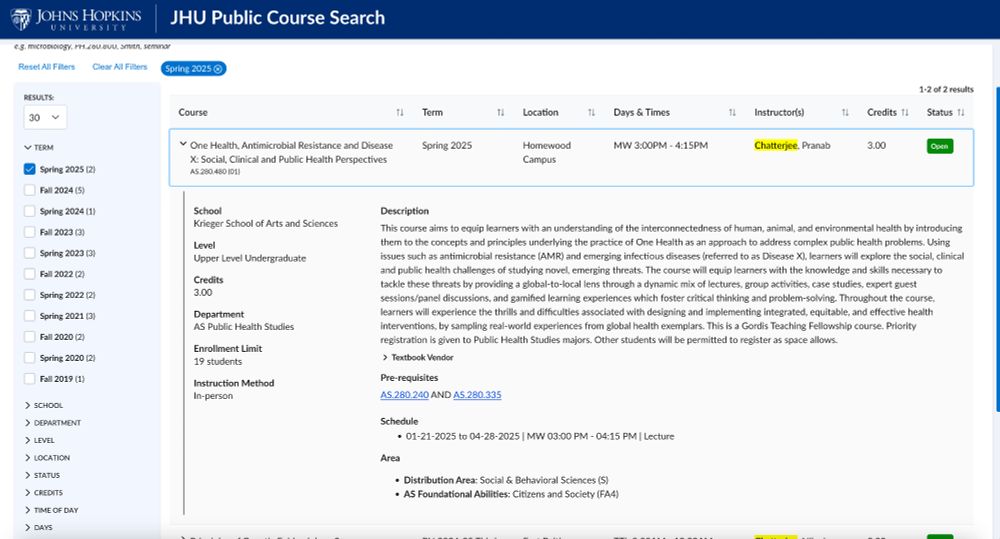Viewport: 1000px width, 539px height.
Task: Sort by Location column arrows
Action: click(591, 112)
